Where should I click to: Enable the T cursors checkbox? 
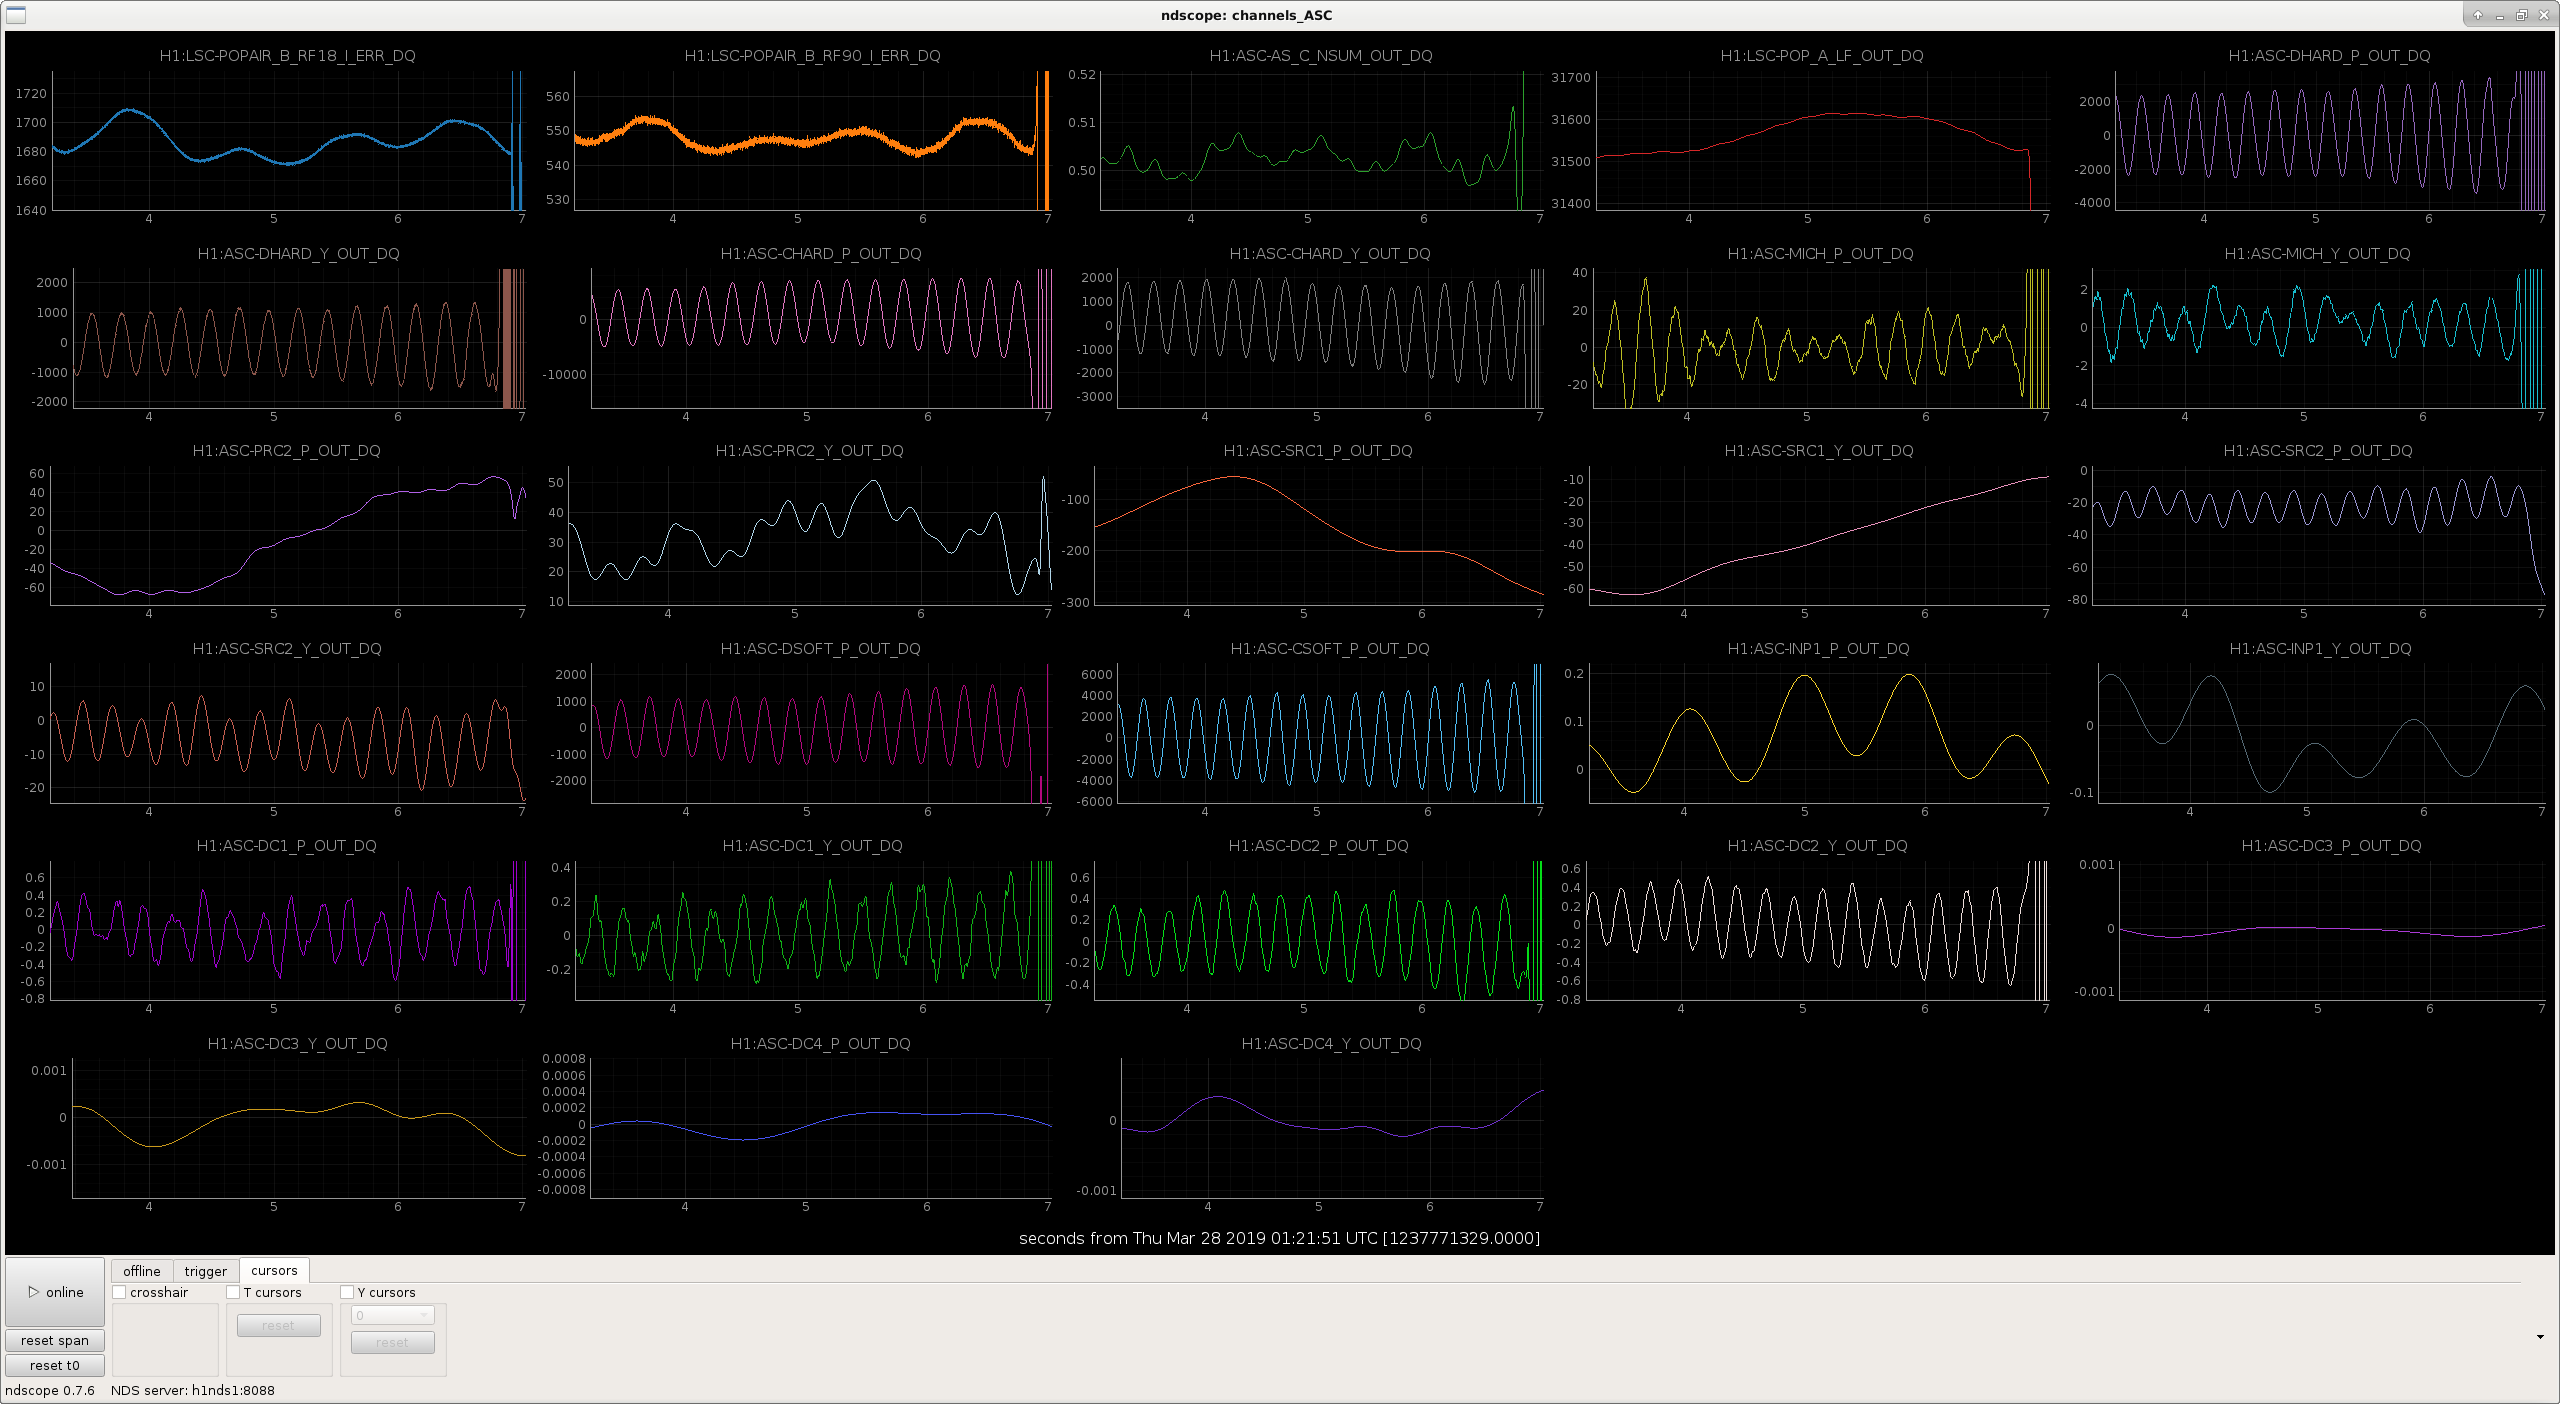(x=233, y=1292)
